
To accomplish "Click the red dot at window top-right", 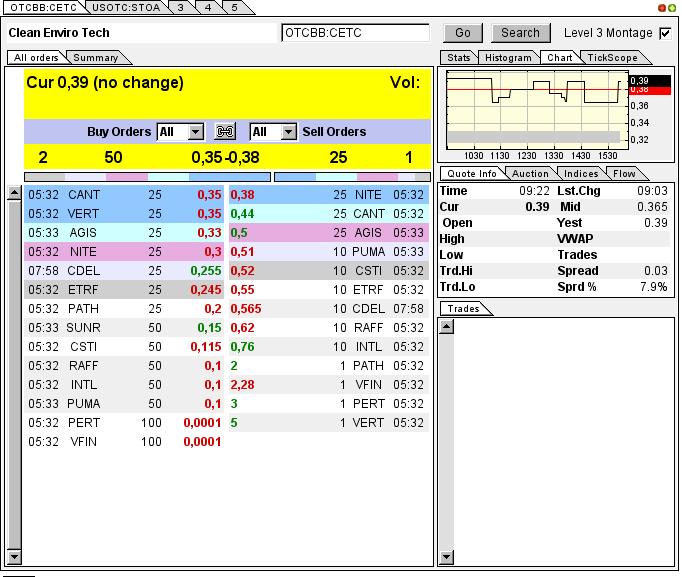I will pos(662,8).
